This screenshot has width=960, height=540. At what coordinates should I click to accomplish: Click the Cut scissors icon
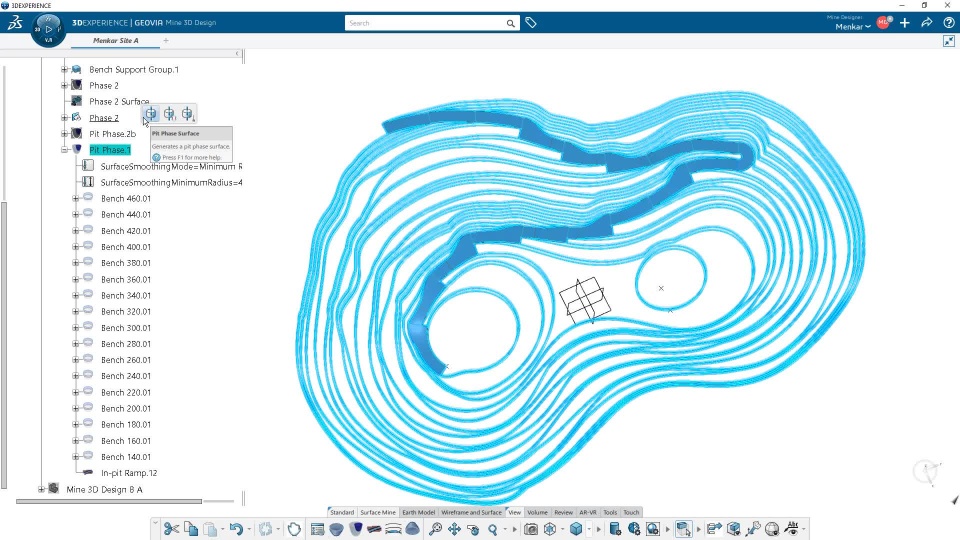pos(171,529)
